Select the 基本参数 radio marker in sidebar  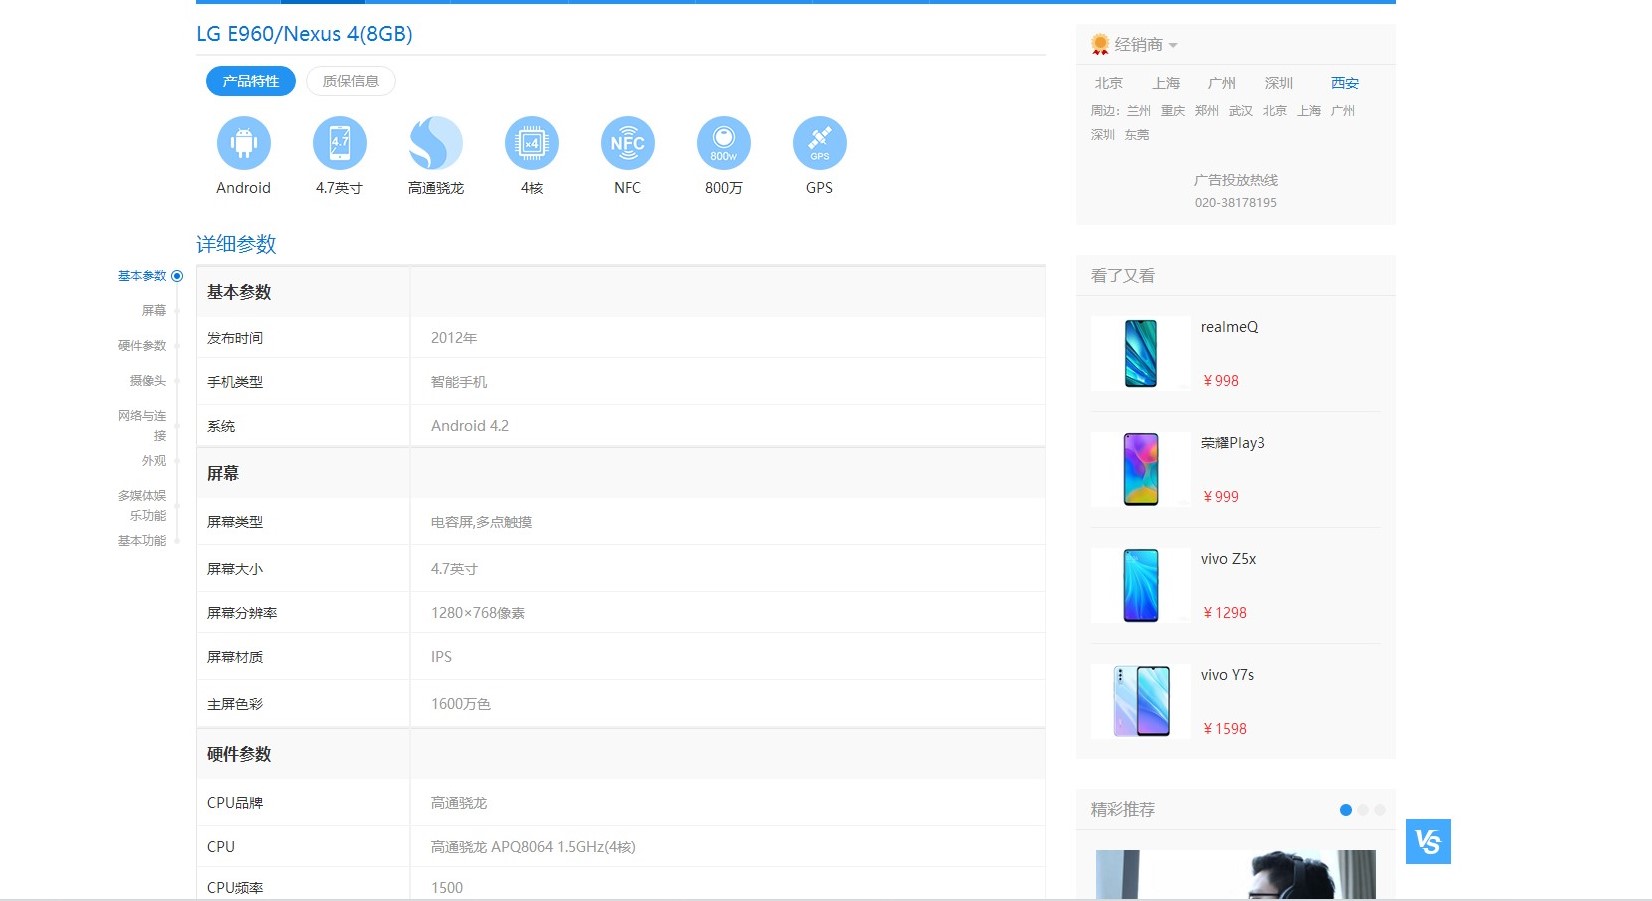click(x=177, y=276)
